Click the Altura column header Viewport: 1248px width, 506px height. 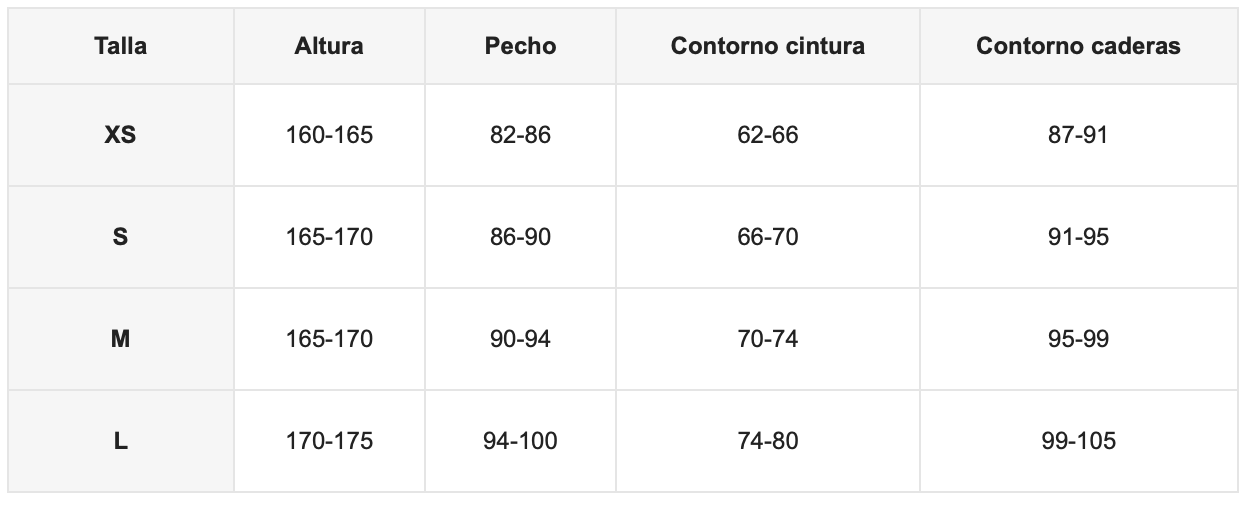coord(329,46)
